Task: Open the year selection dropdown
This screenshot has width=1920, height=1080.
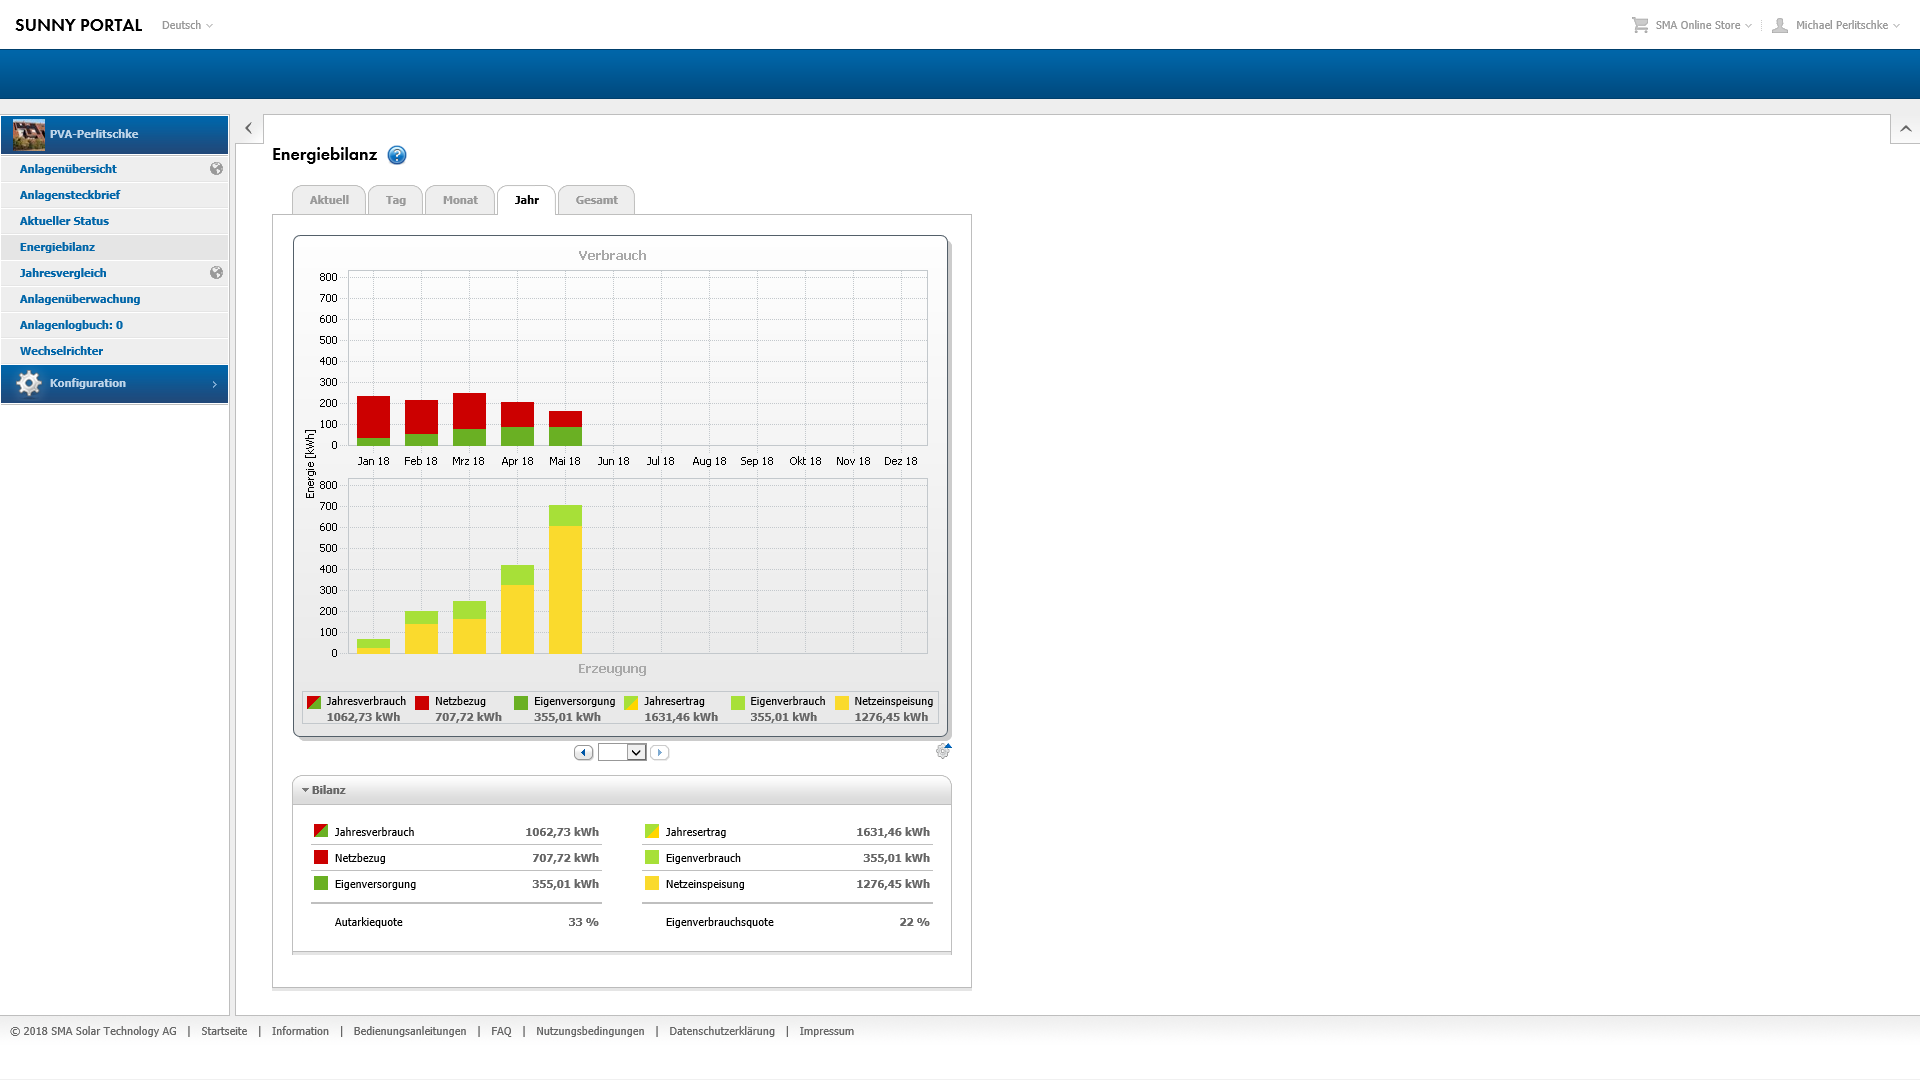Action: point(635,752)
